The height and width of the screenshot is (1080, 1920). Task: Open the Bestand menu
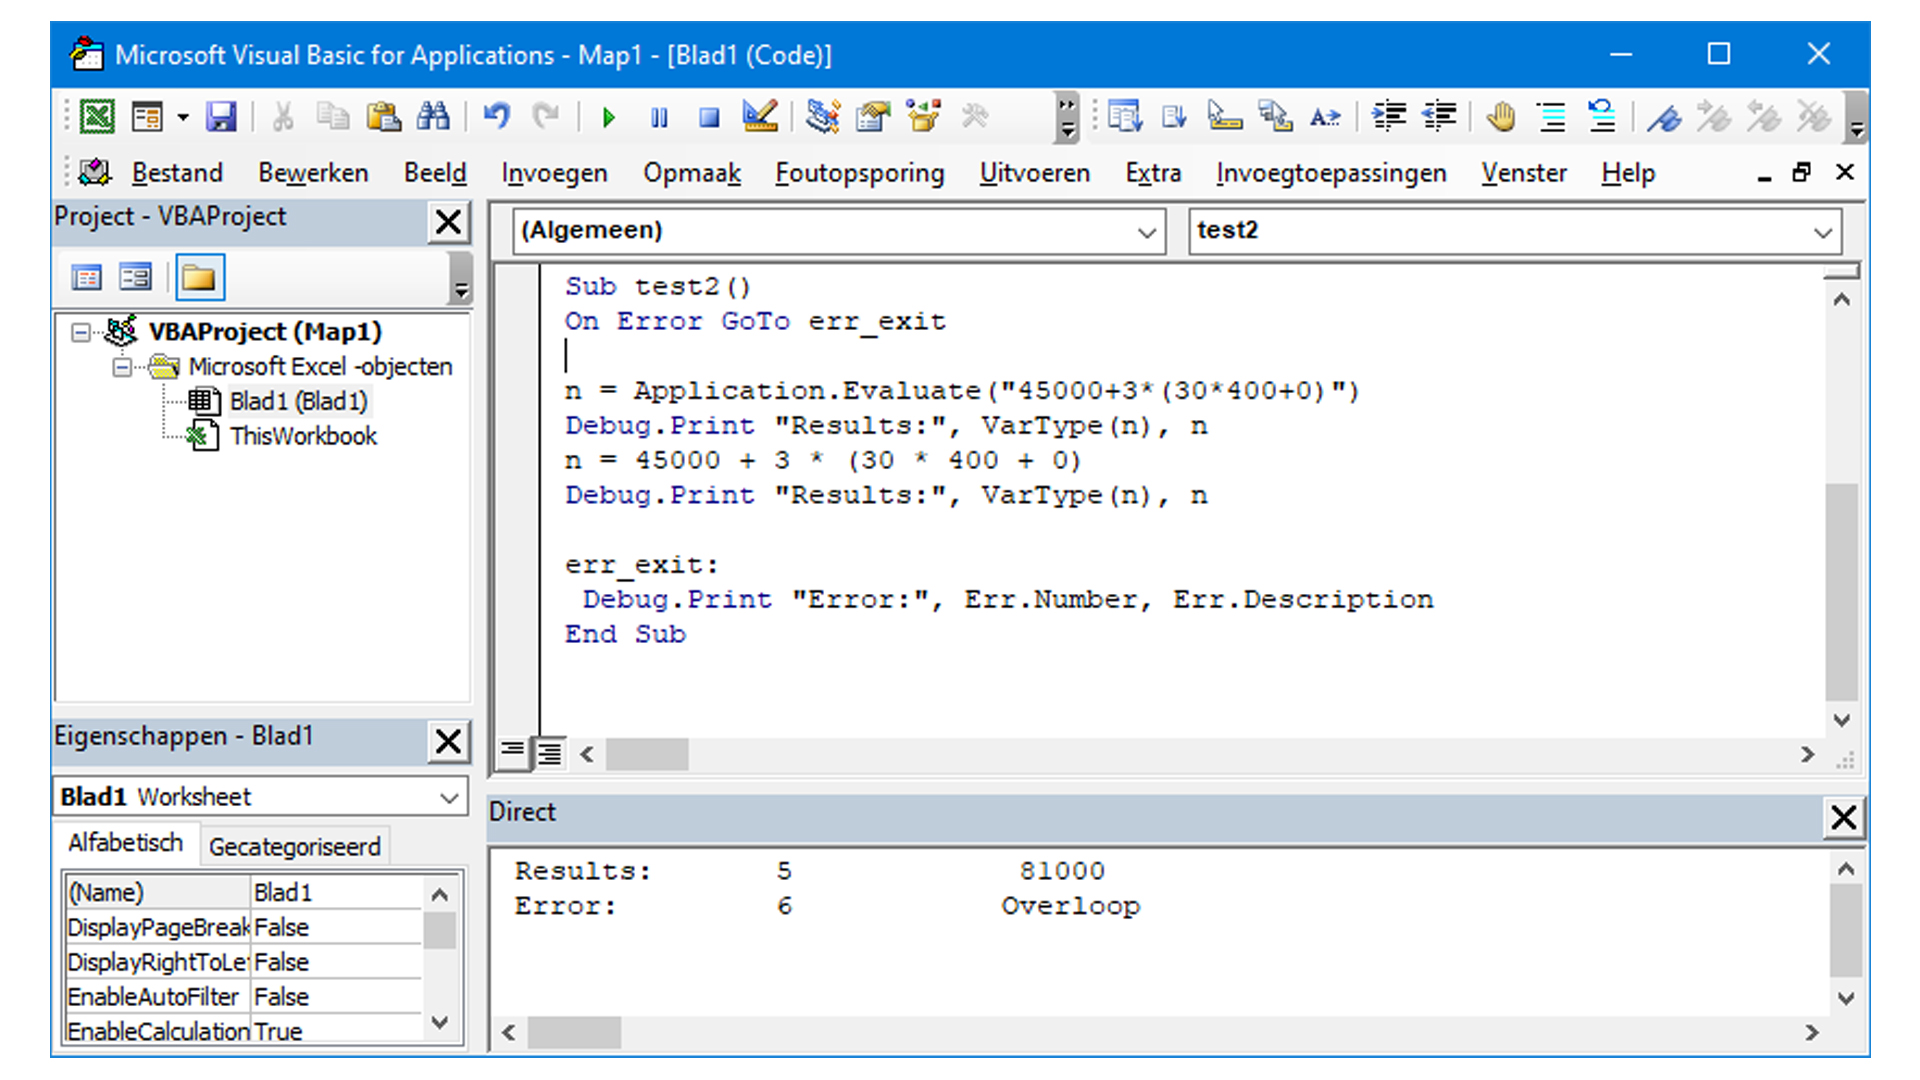(x=177, y=173)
